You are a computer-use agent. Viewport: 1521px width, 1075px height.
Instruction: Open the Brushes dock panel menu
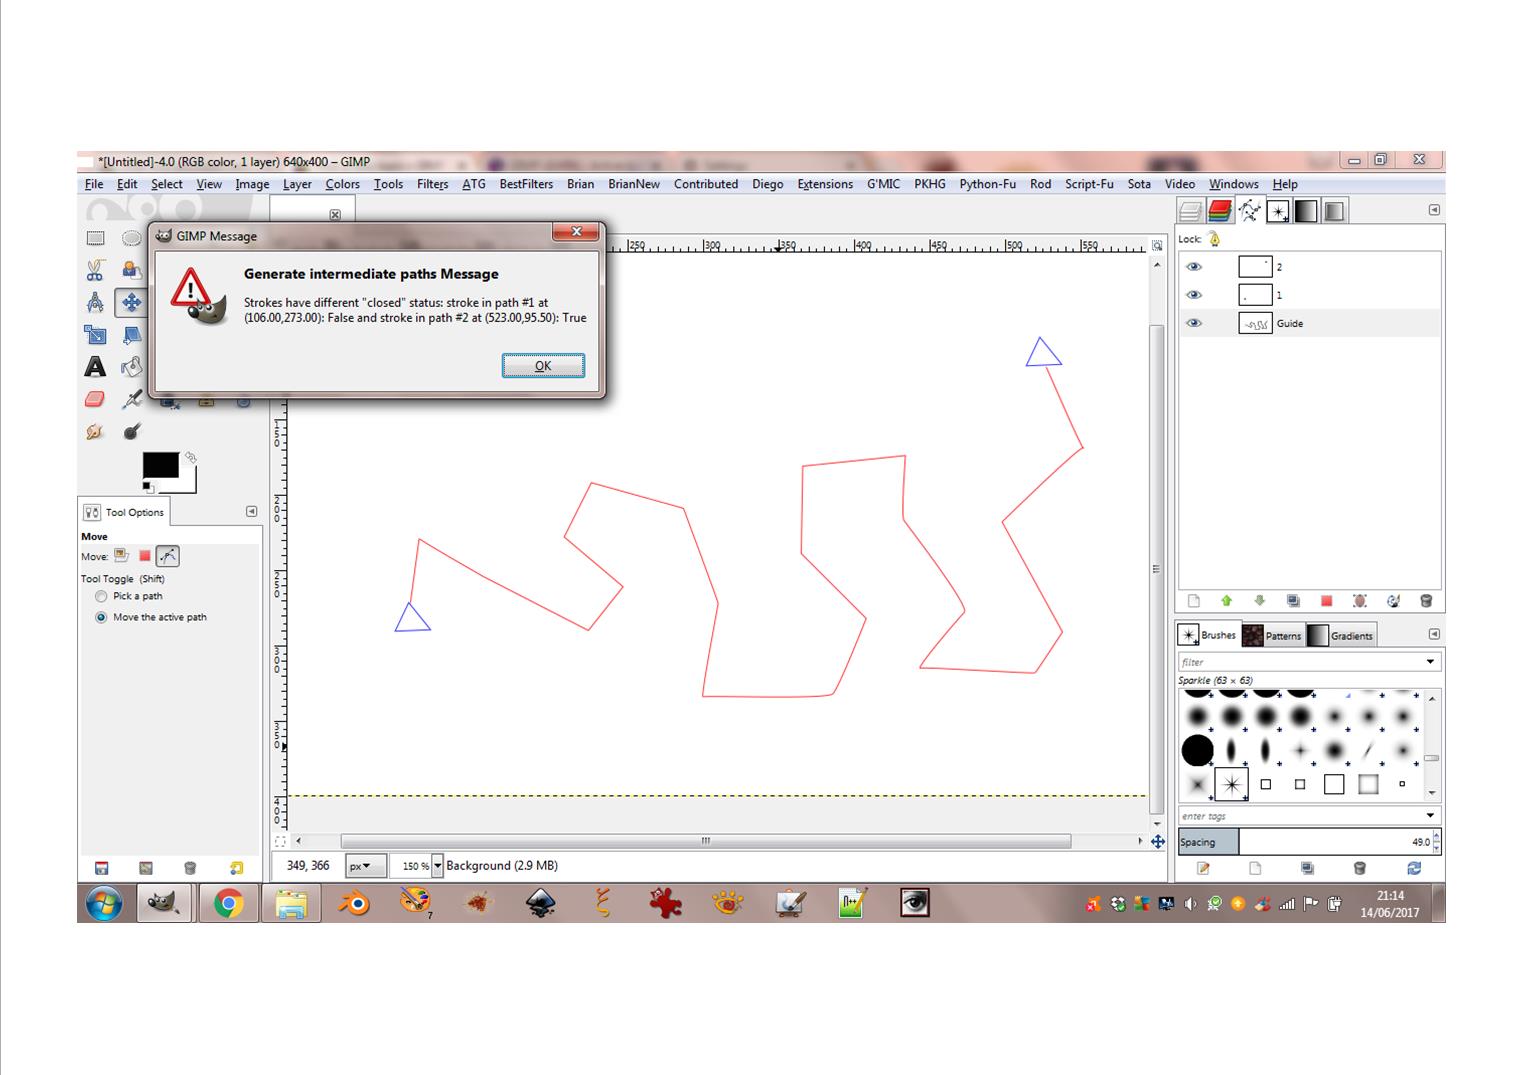click(x=1434, y=634)
